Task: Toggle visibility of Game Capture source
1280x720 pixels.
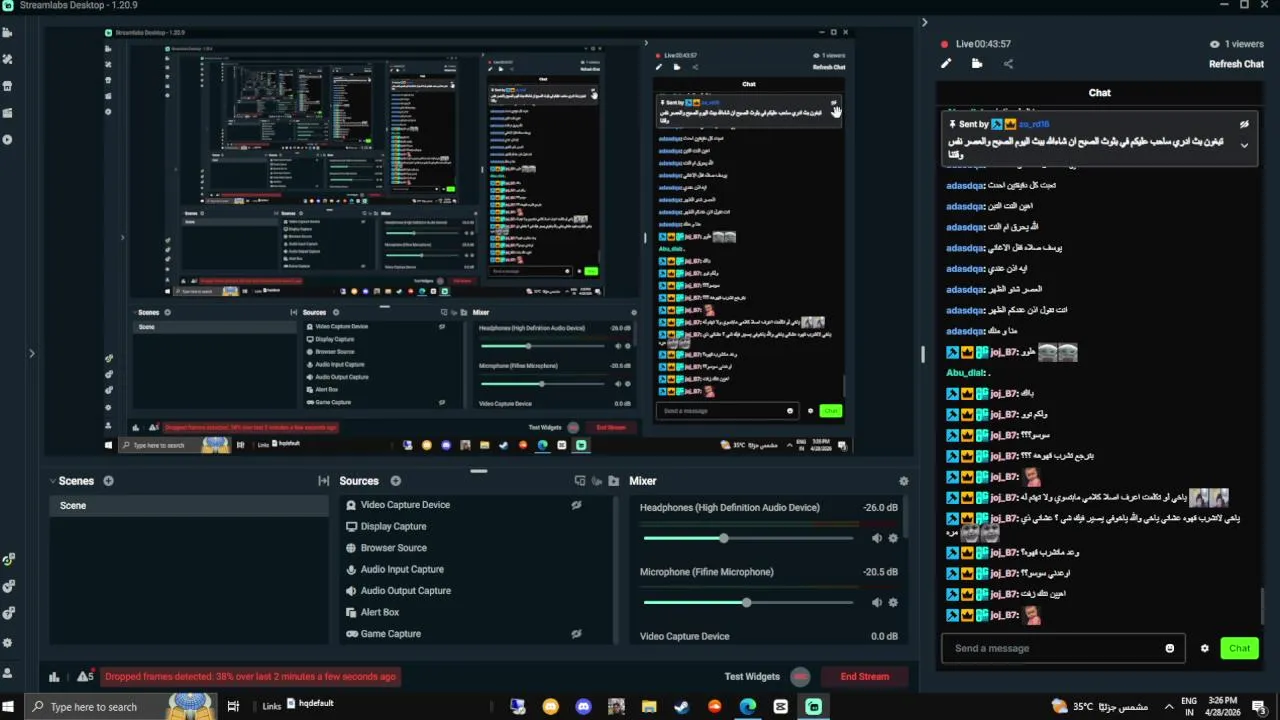Action: point(576,634)
